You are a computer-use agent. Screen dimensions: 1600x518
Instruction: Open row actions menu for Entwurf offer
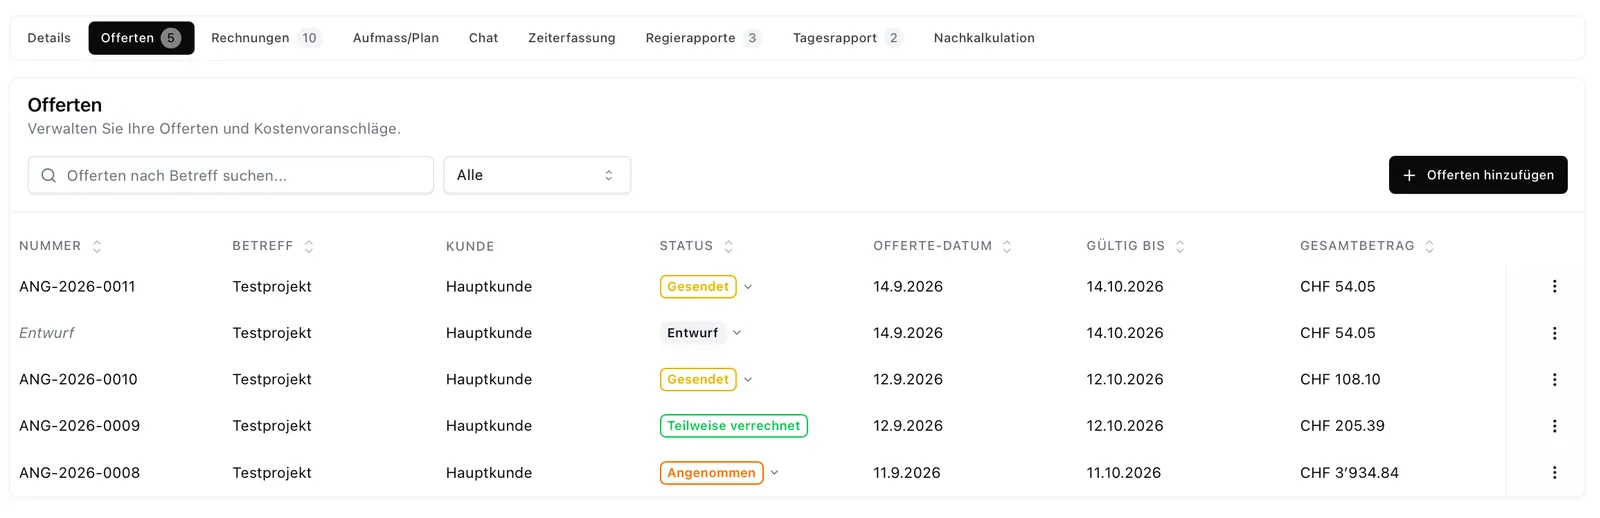(1554, 333)
